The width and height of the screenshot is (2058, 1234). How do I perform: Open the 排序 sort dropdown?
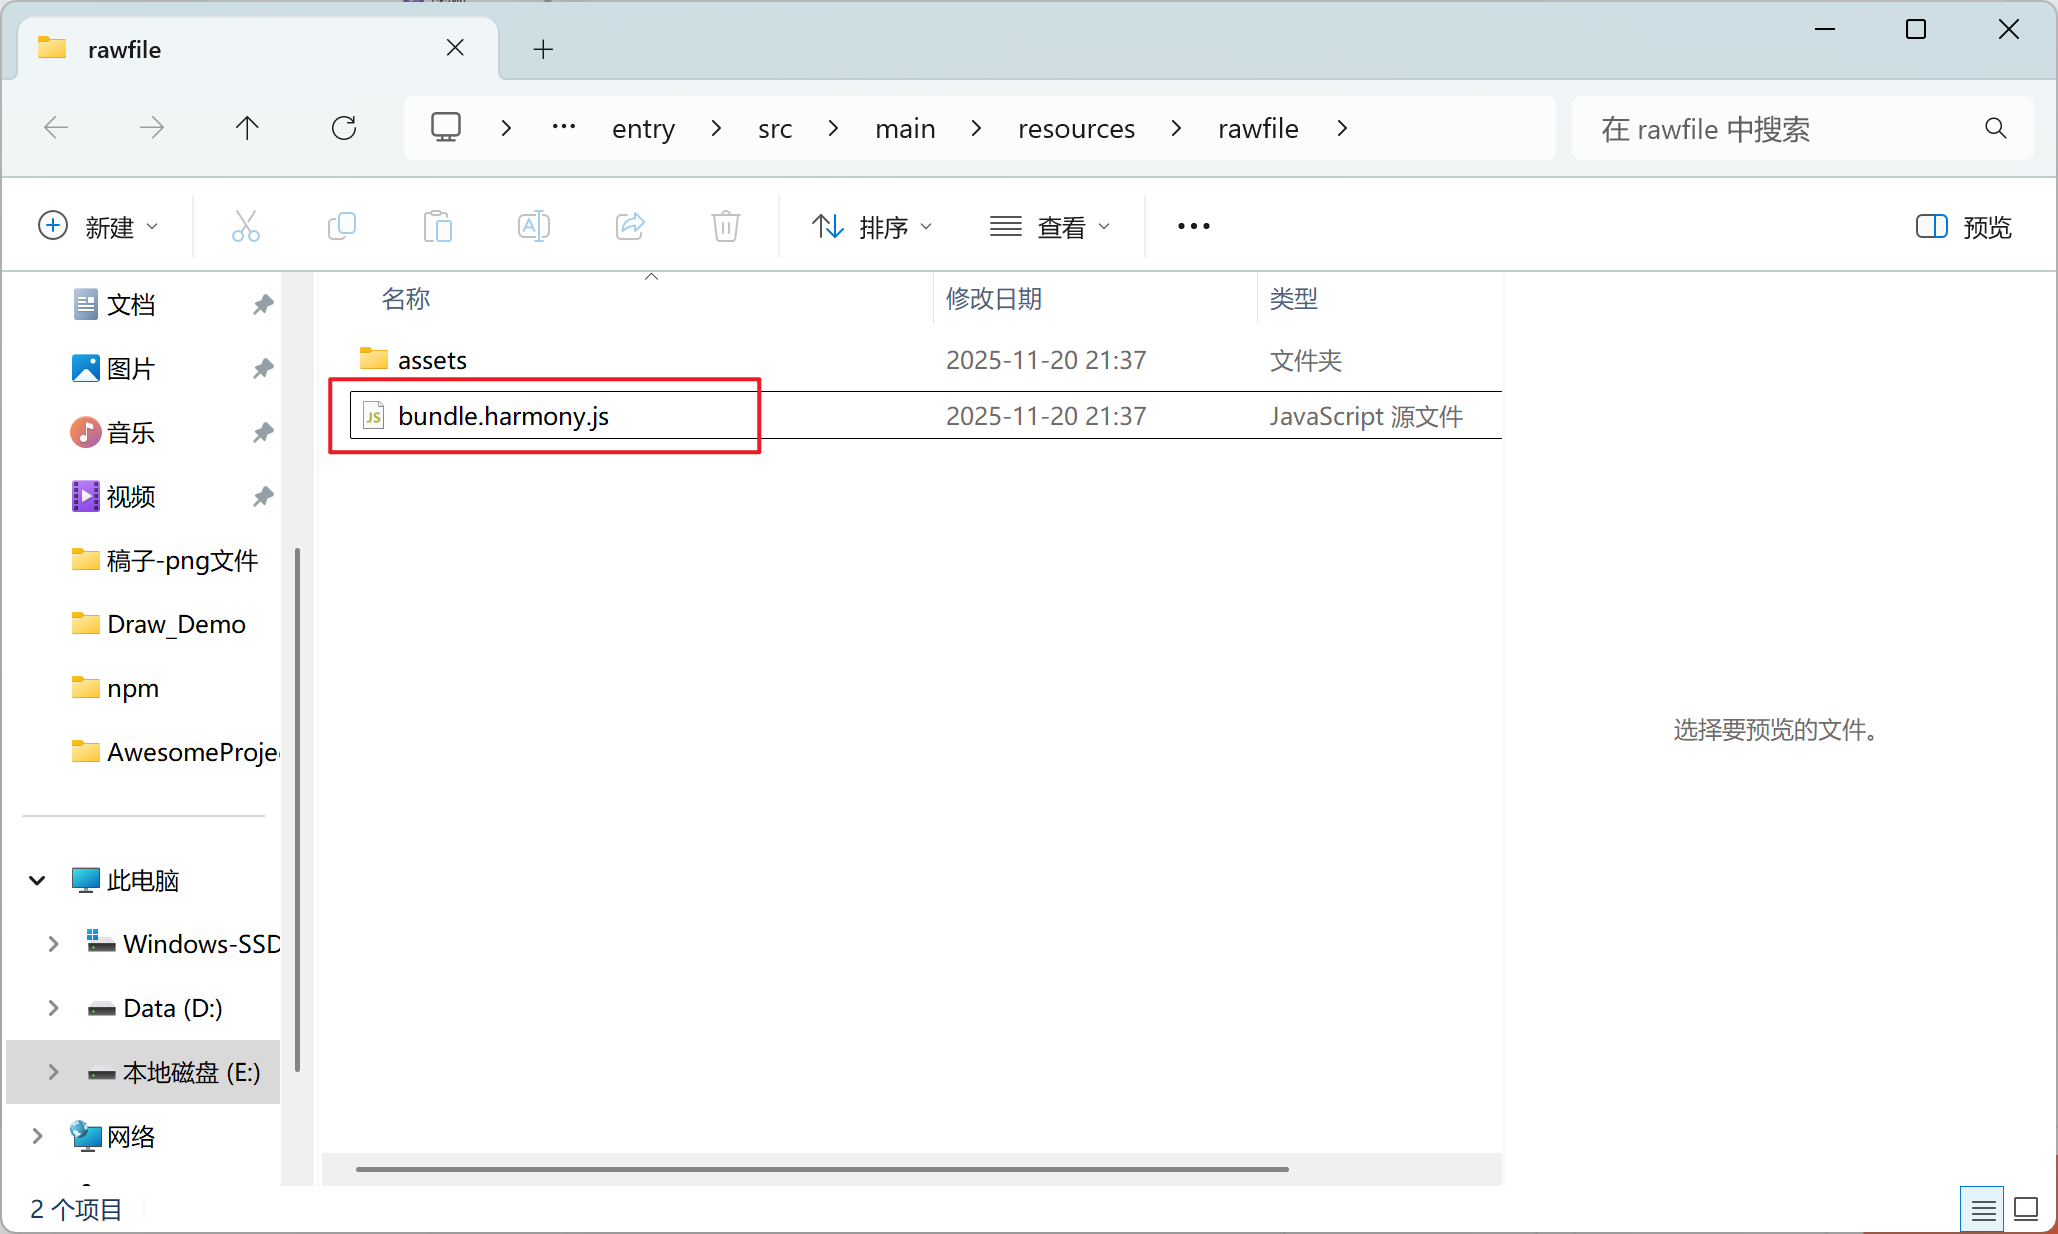(x=871, y=227)
